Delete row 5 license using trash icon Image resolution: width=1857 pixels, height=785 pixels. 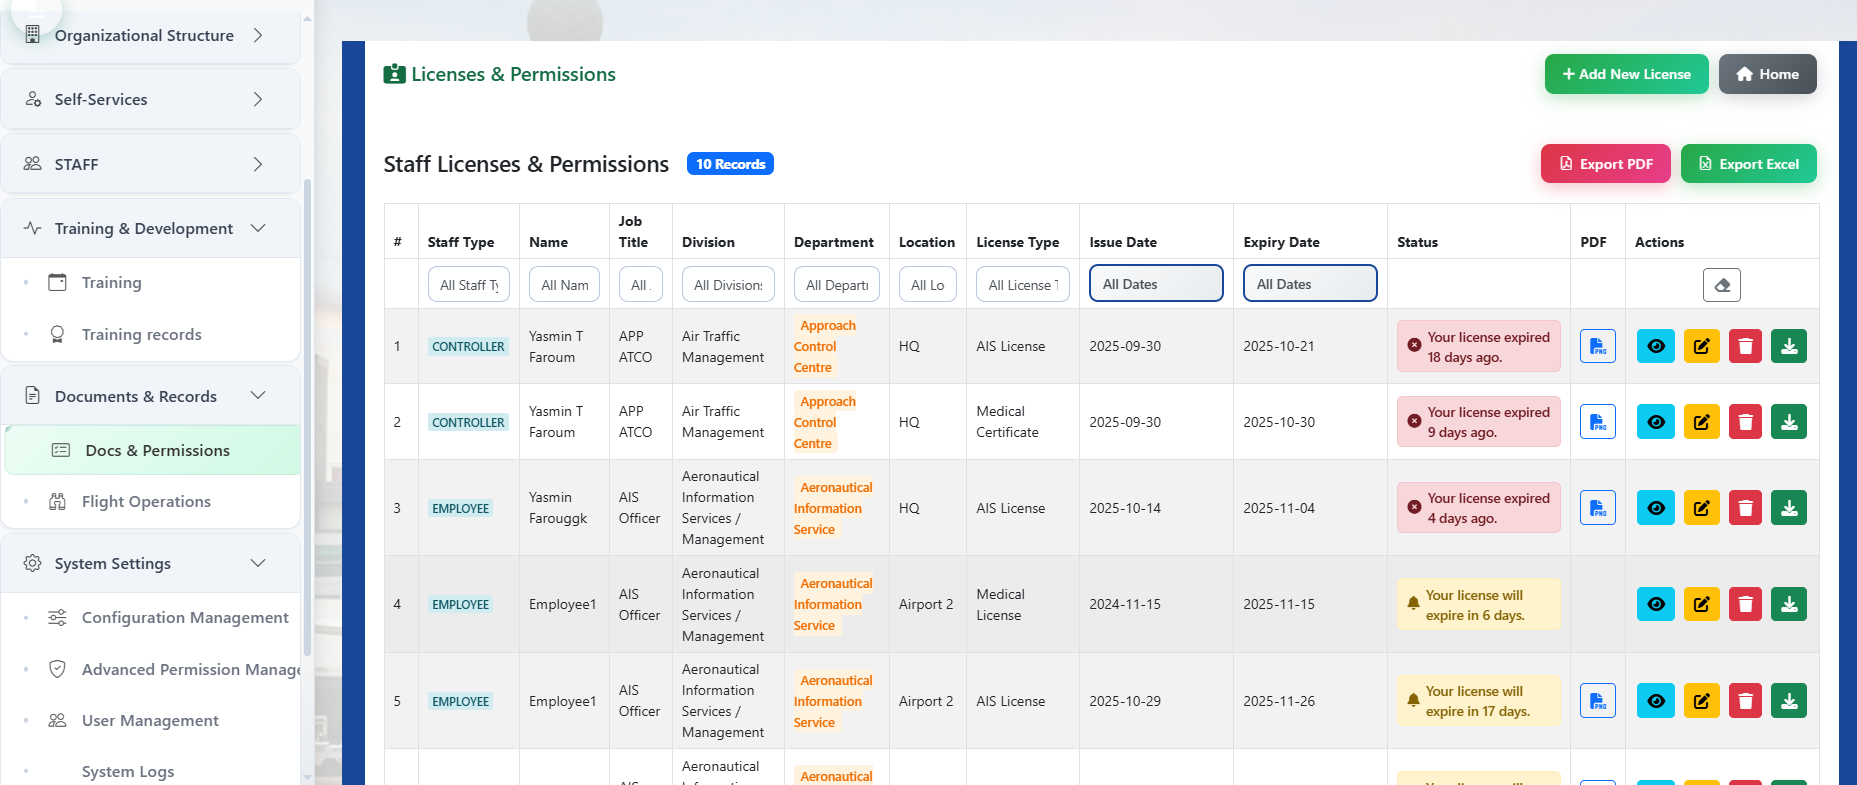1745,701
